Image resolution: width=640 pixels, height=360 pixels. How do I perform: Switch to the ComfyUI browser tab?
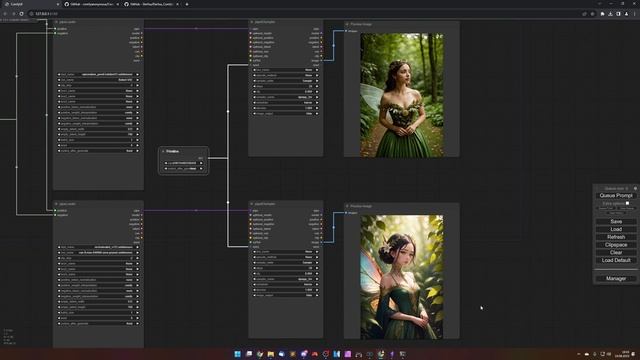click(x=31, y=4)
